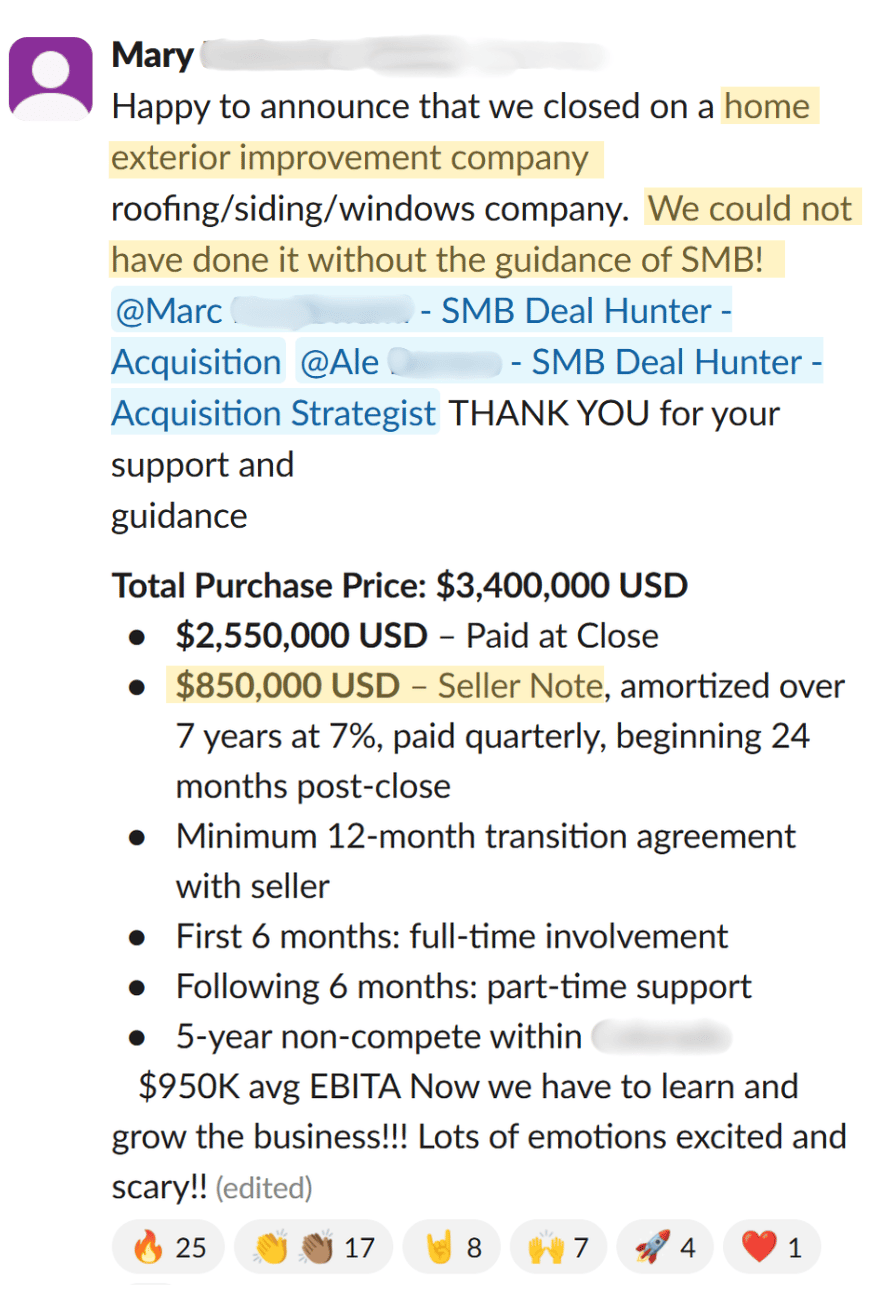This screenshot has height=1315, width=872.
Task: Click the First 6 months full-time involvement bullet
Action: [x=452, y=936]
